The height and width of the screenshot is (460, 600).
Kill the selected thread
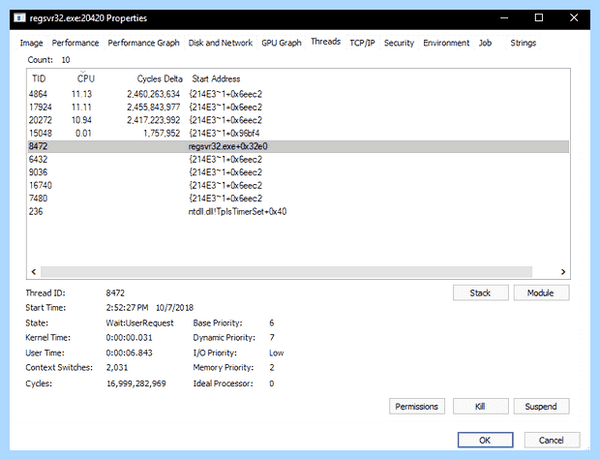481,406
